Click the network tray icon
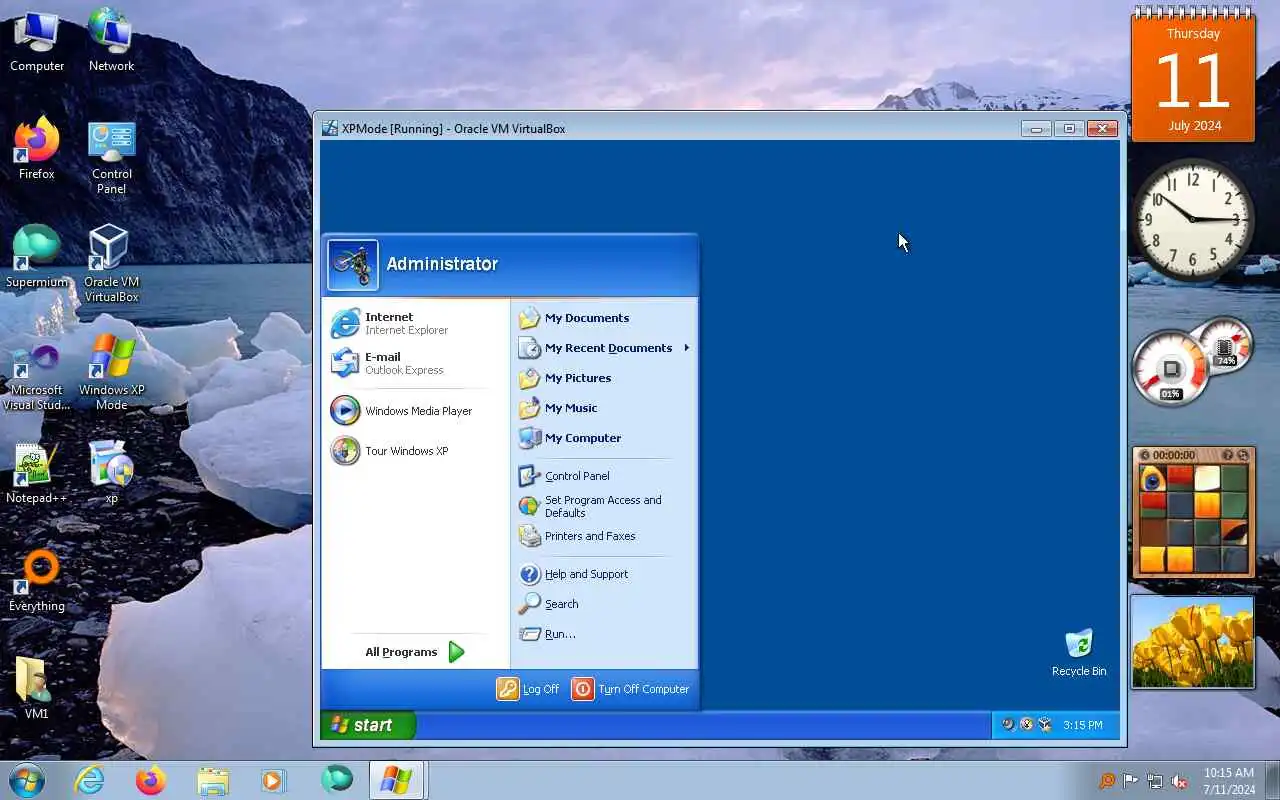Viewport: 1280px width, 800px height. pos(1155,781)
